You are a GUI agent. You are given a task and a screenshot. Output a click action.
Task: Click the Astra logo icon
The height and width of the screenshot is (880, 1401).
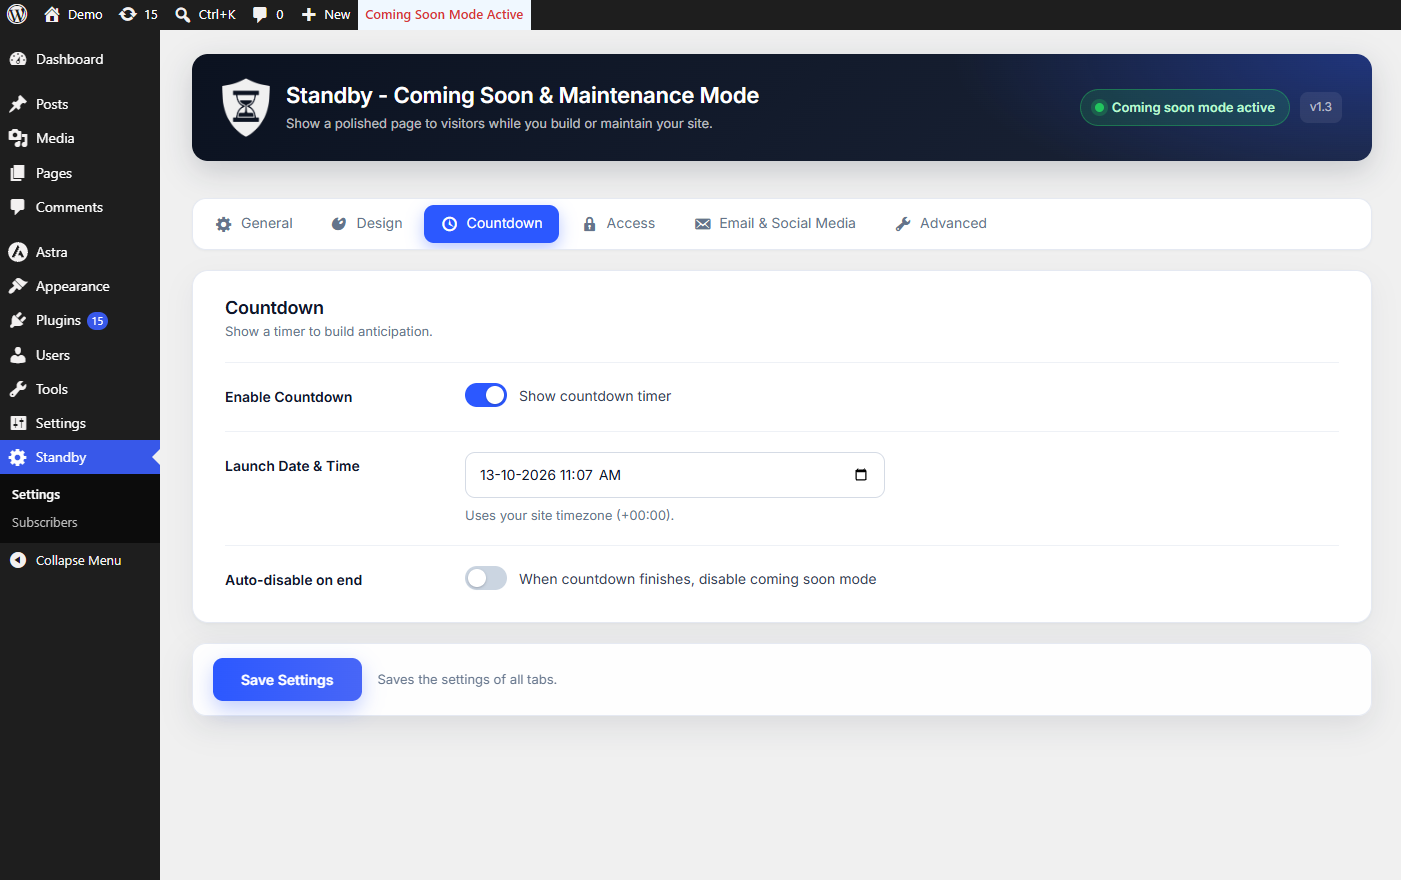point(18,252)
